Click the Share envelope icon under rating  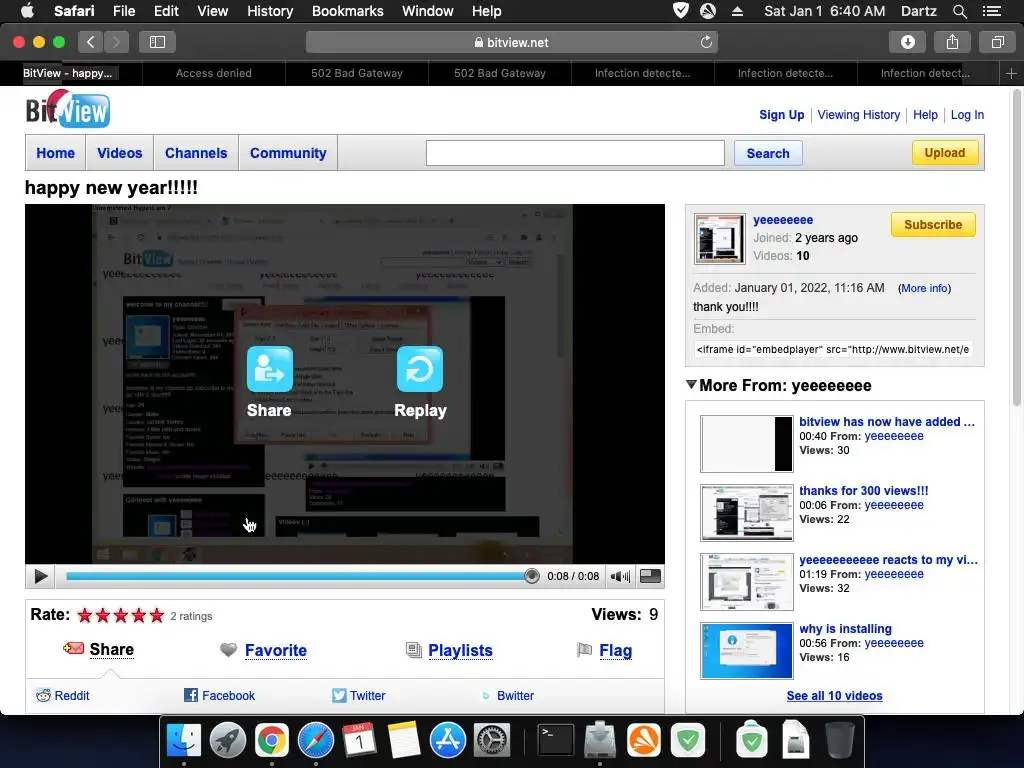[73, 648]
